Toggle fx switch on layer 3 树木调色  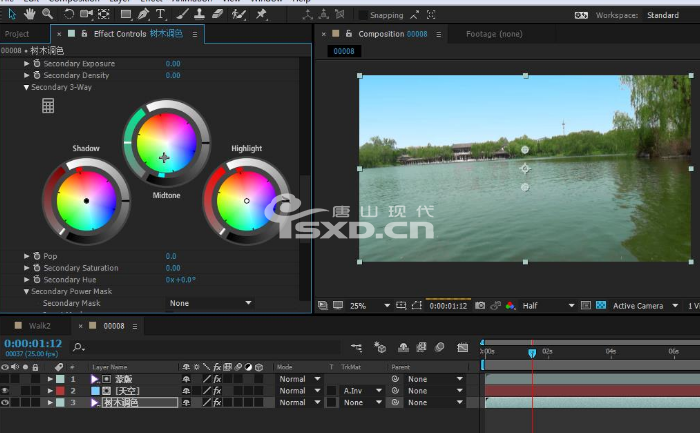pos(217,402)
